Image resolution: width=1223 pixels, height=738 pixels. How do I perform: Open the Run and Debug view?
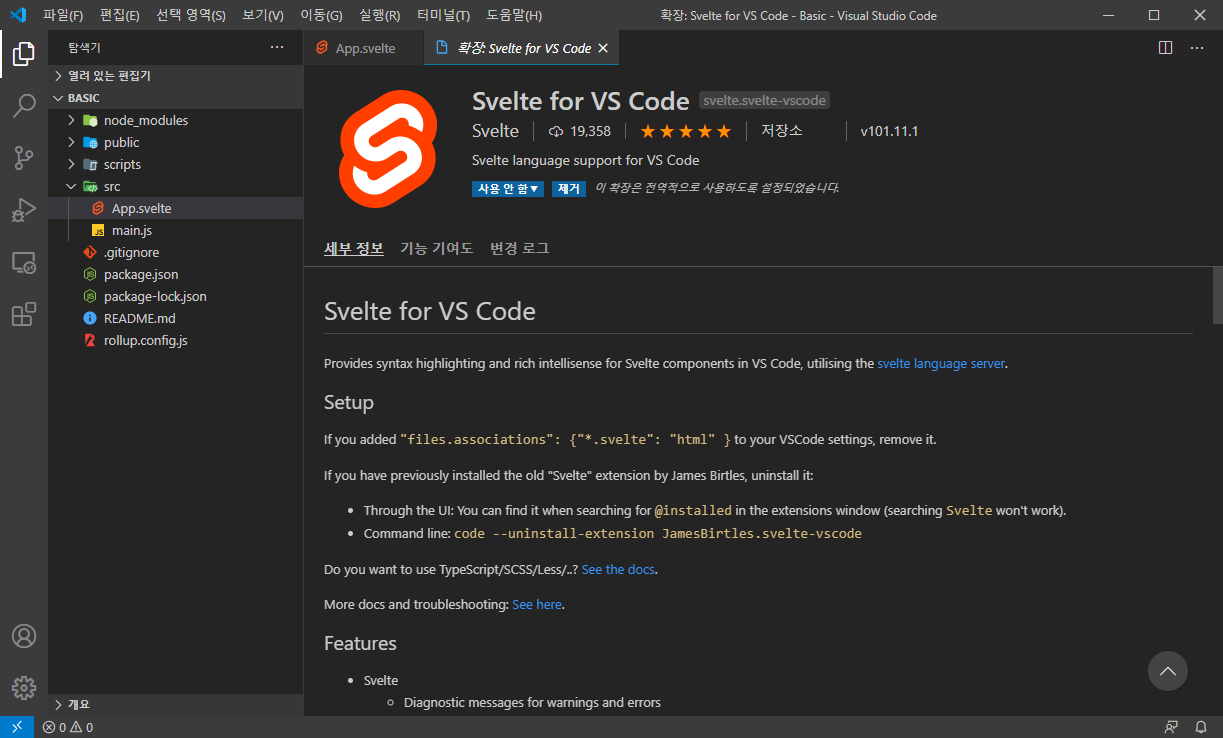[24, 210]
